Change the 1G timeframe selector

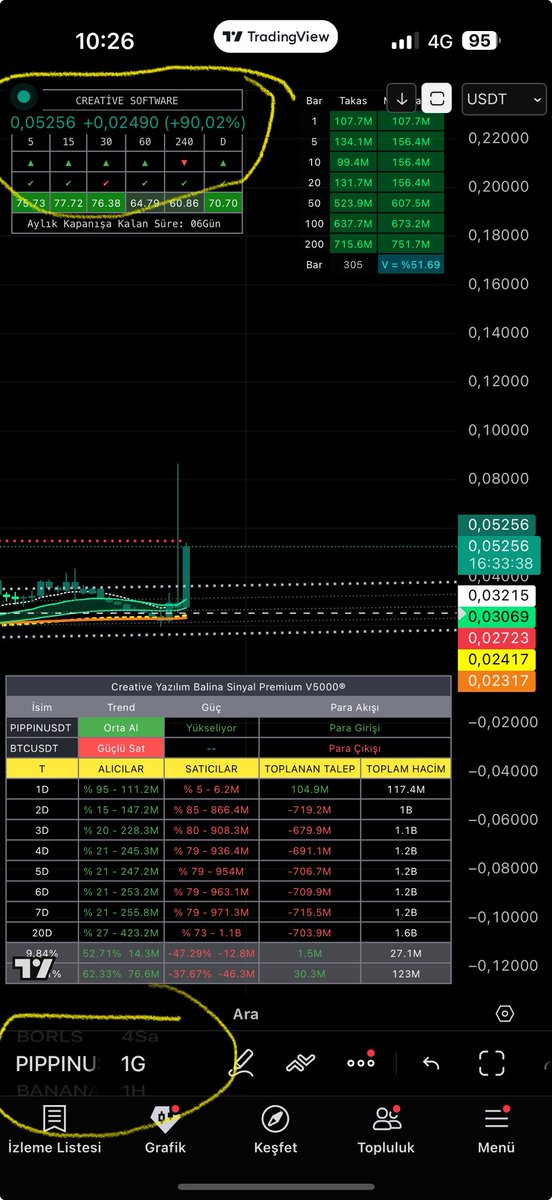133,1063
